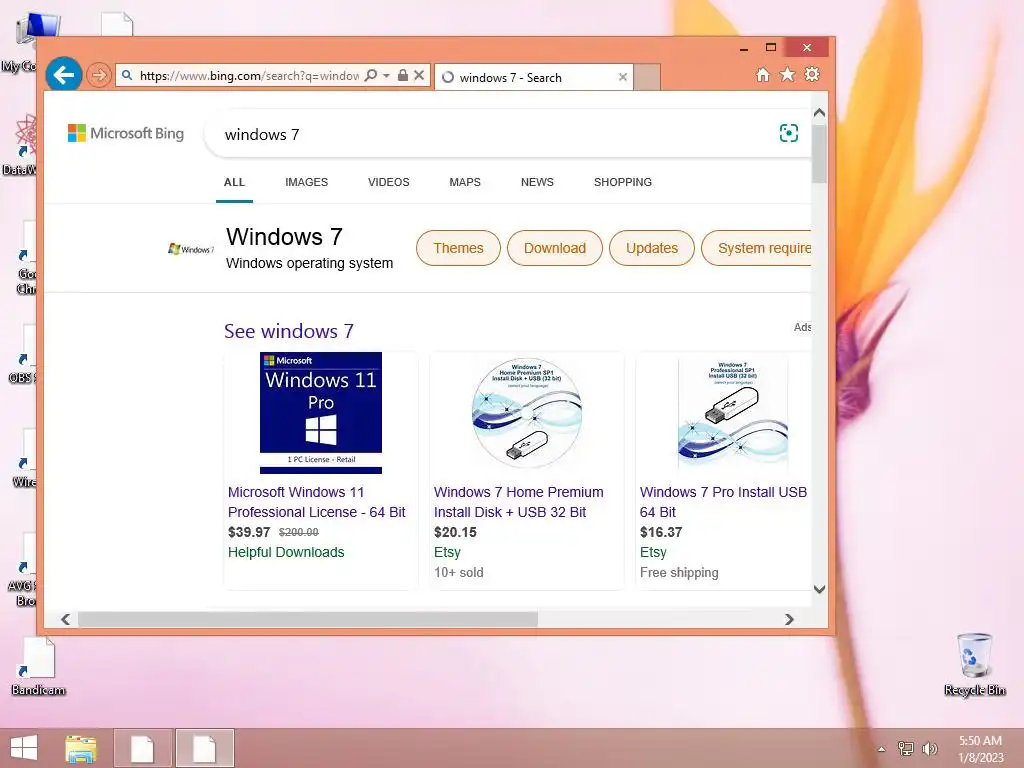
Task: Open Favorites with the star icon
Action: (x=788, y=74)
